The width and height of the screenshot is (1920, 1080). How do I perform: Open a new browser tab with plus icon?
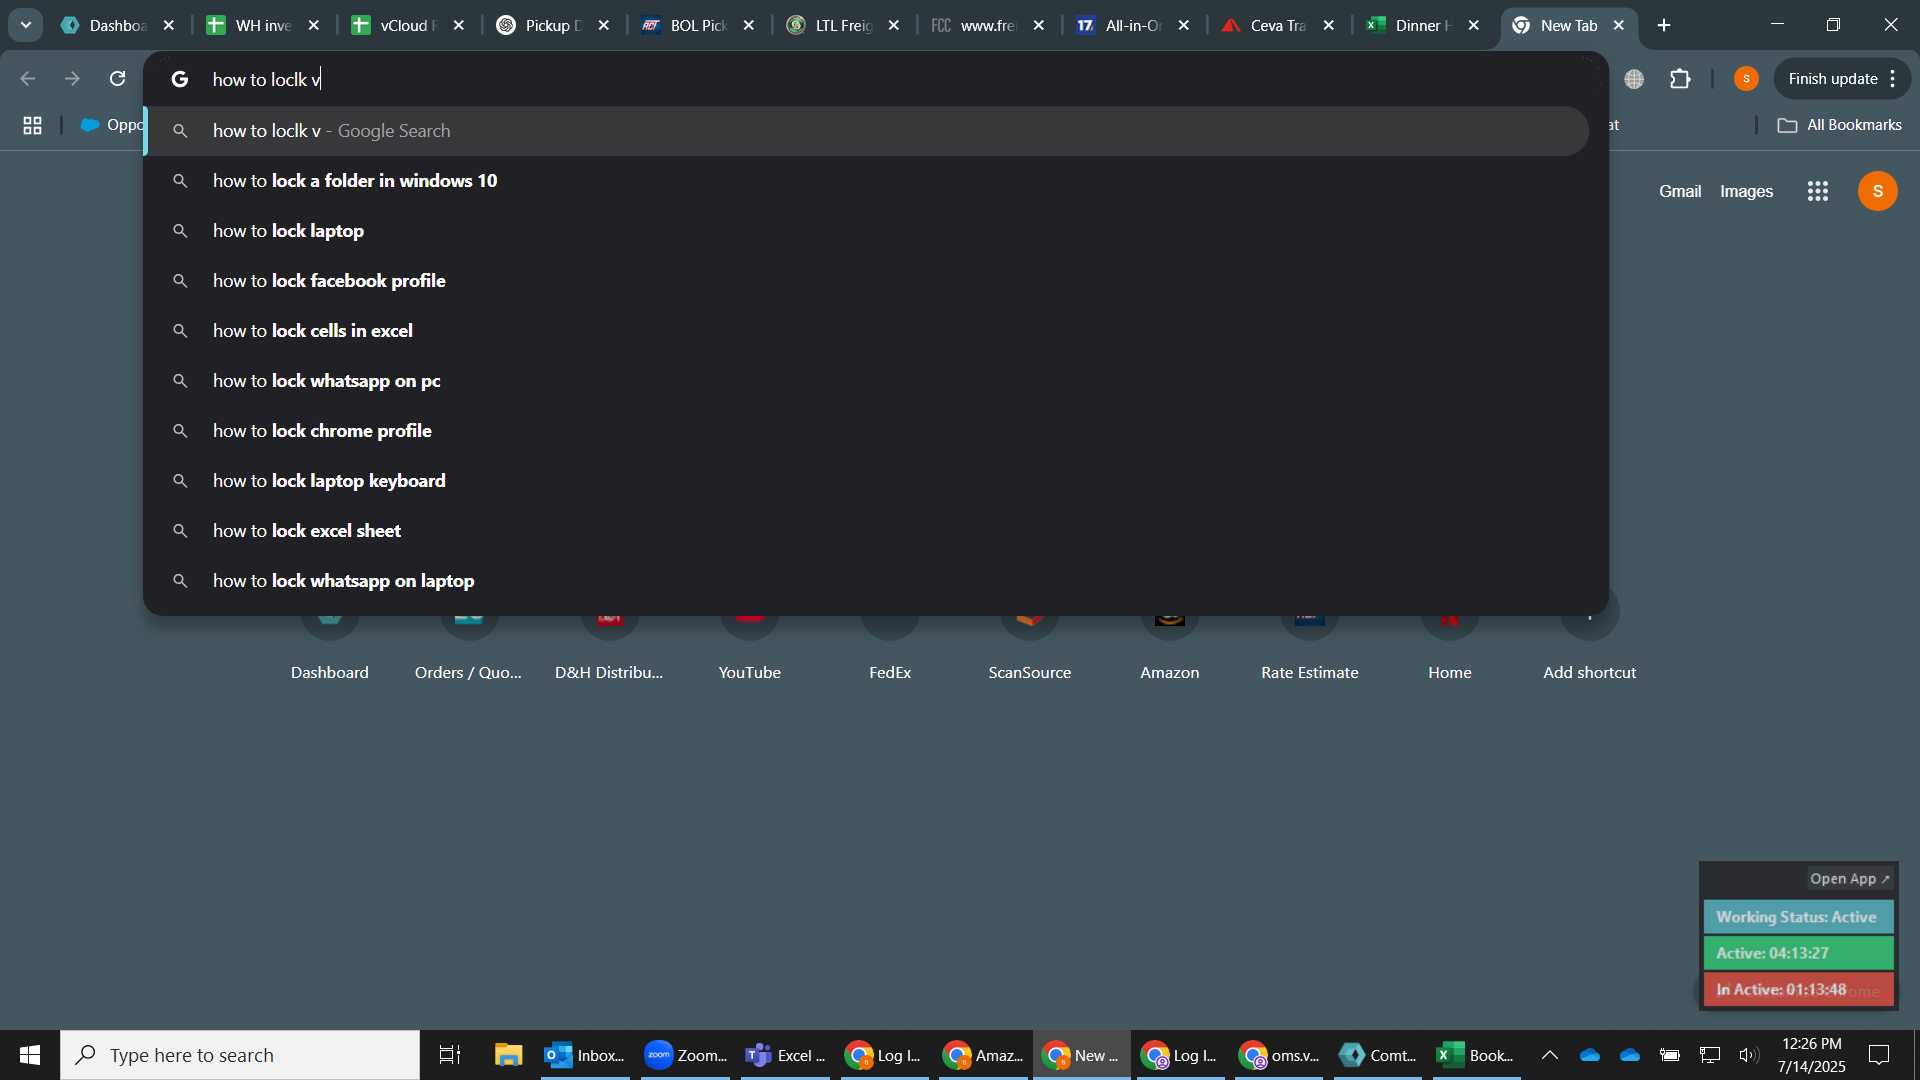[1664, 25]
